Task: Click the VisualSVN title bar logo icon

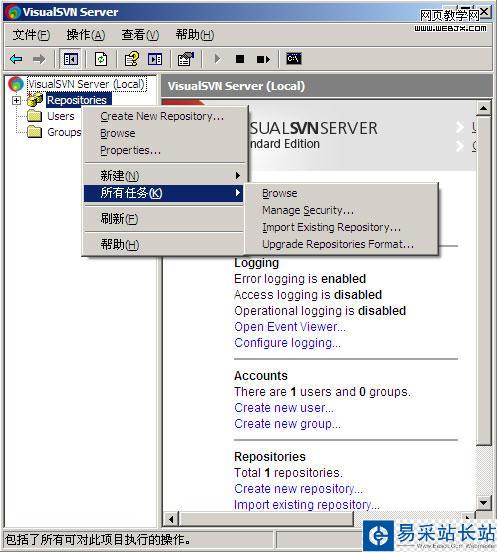Action: tap(13, 12)
